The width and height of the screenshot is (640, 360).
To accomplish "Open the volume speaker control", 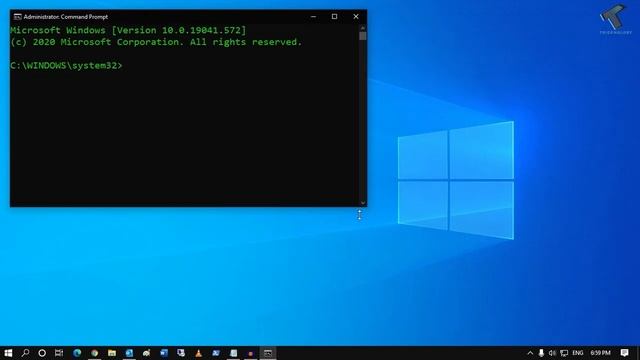I will pyautogui.click(x=552, y=353).
